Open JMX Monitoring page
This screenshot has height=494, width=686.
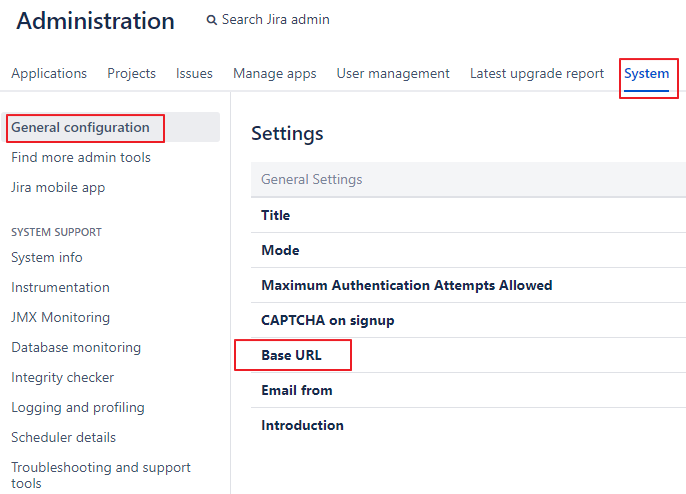coord(60,317)
